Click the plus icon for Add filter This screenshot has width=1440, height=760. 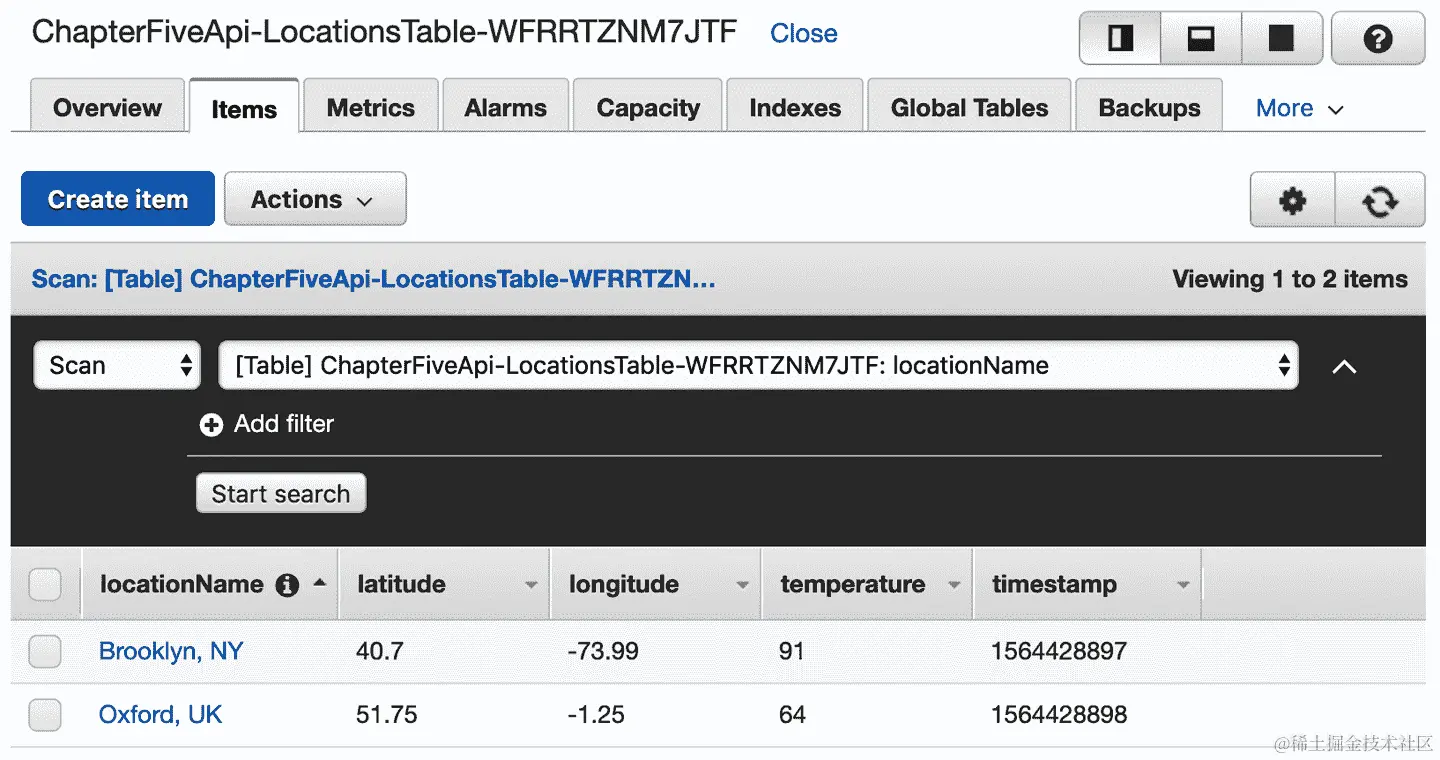tap(211, 425)
